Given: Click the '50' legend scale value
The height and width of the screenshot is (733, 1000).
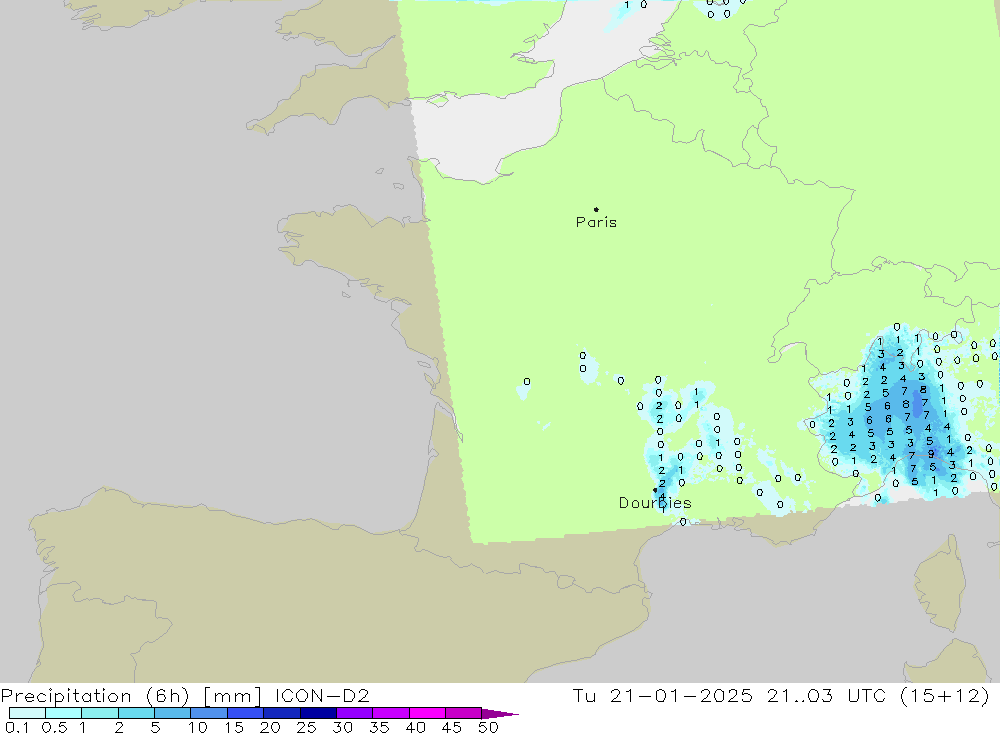Looking at the screenshot, I should click(x=488, y=727).
